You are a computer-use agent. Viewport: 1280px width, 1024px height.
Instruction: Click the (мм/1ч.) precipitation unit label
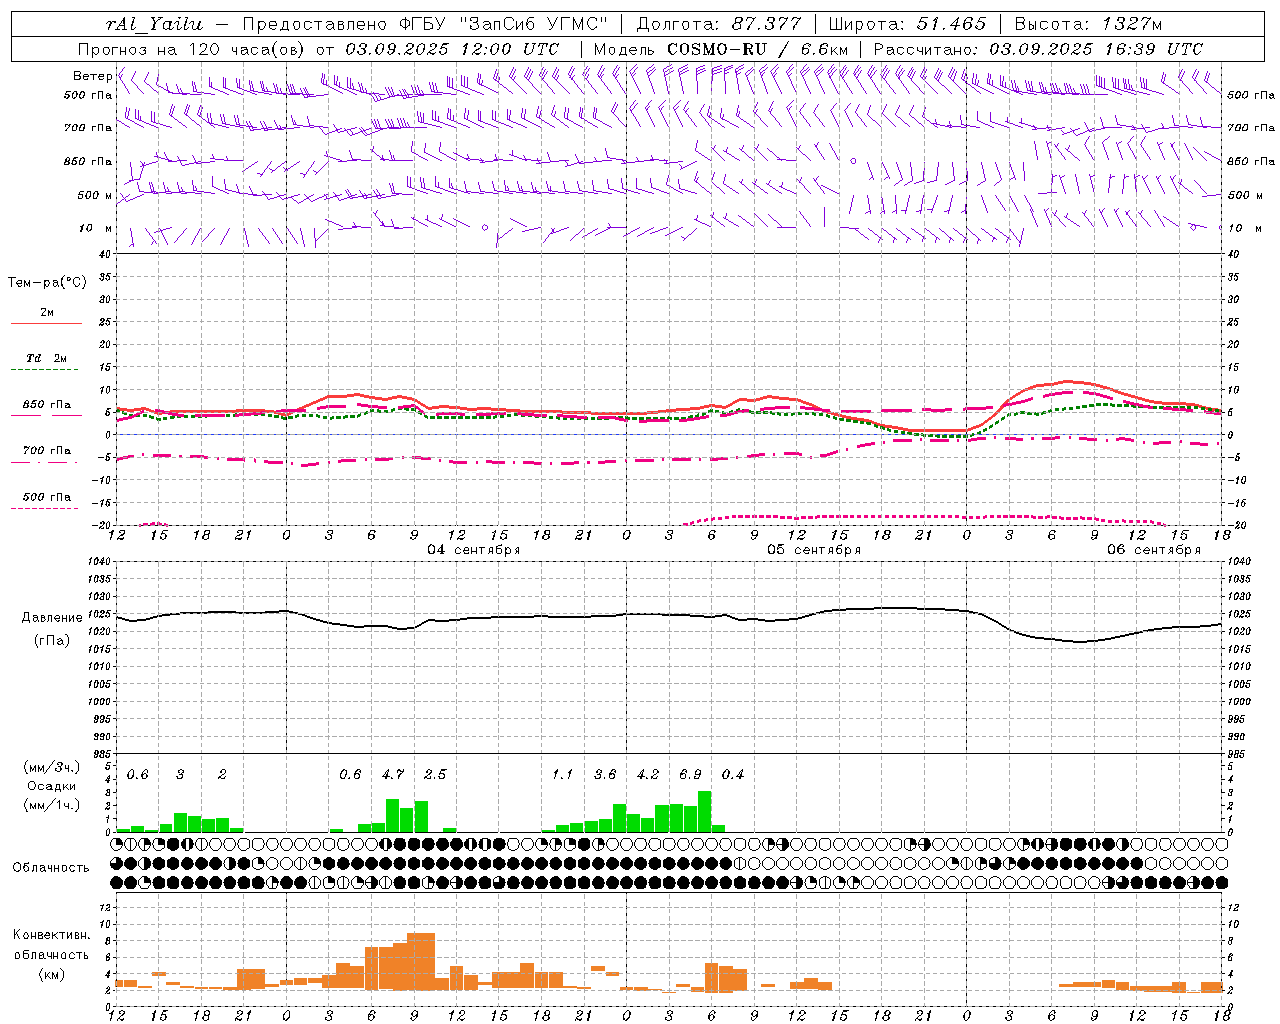[x=52, y=805]
